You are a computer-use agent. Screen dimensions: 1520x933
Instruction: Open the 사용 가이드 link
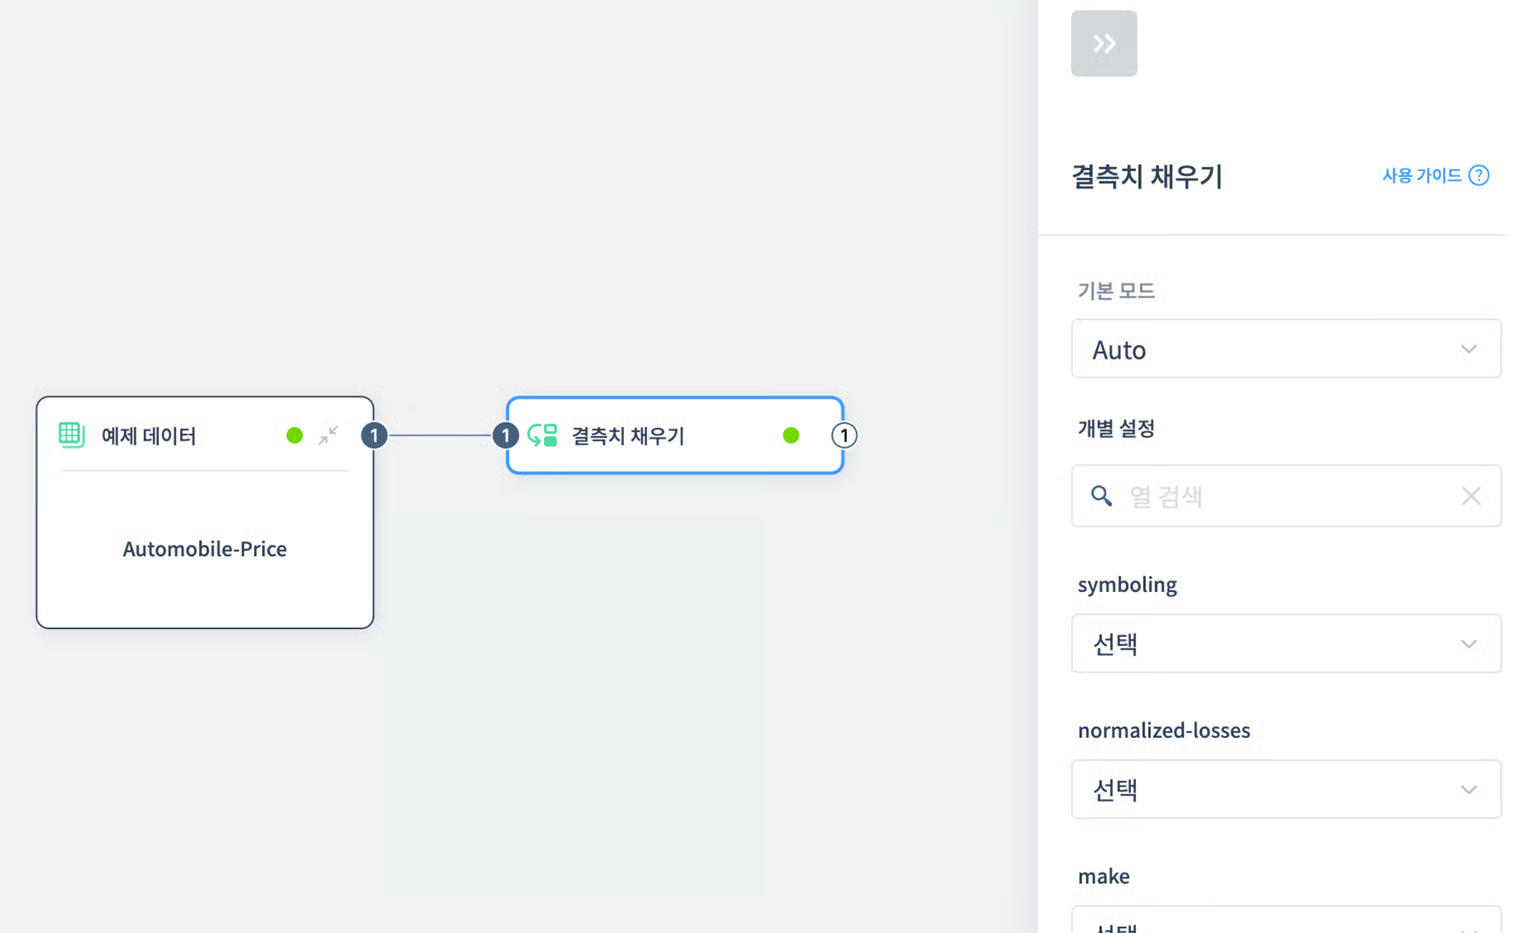point(1418,175)
